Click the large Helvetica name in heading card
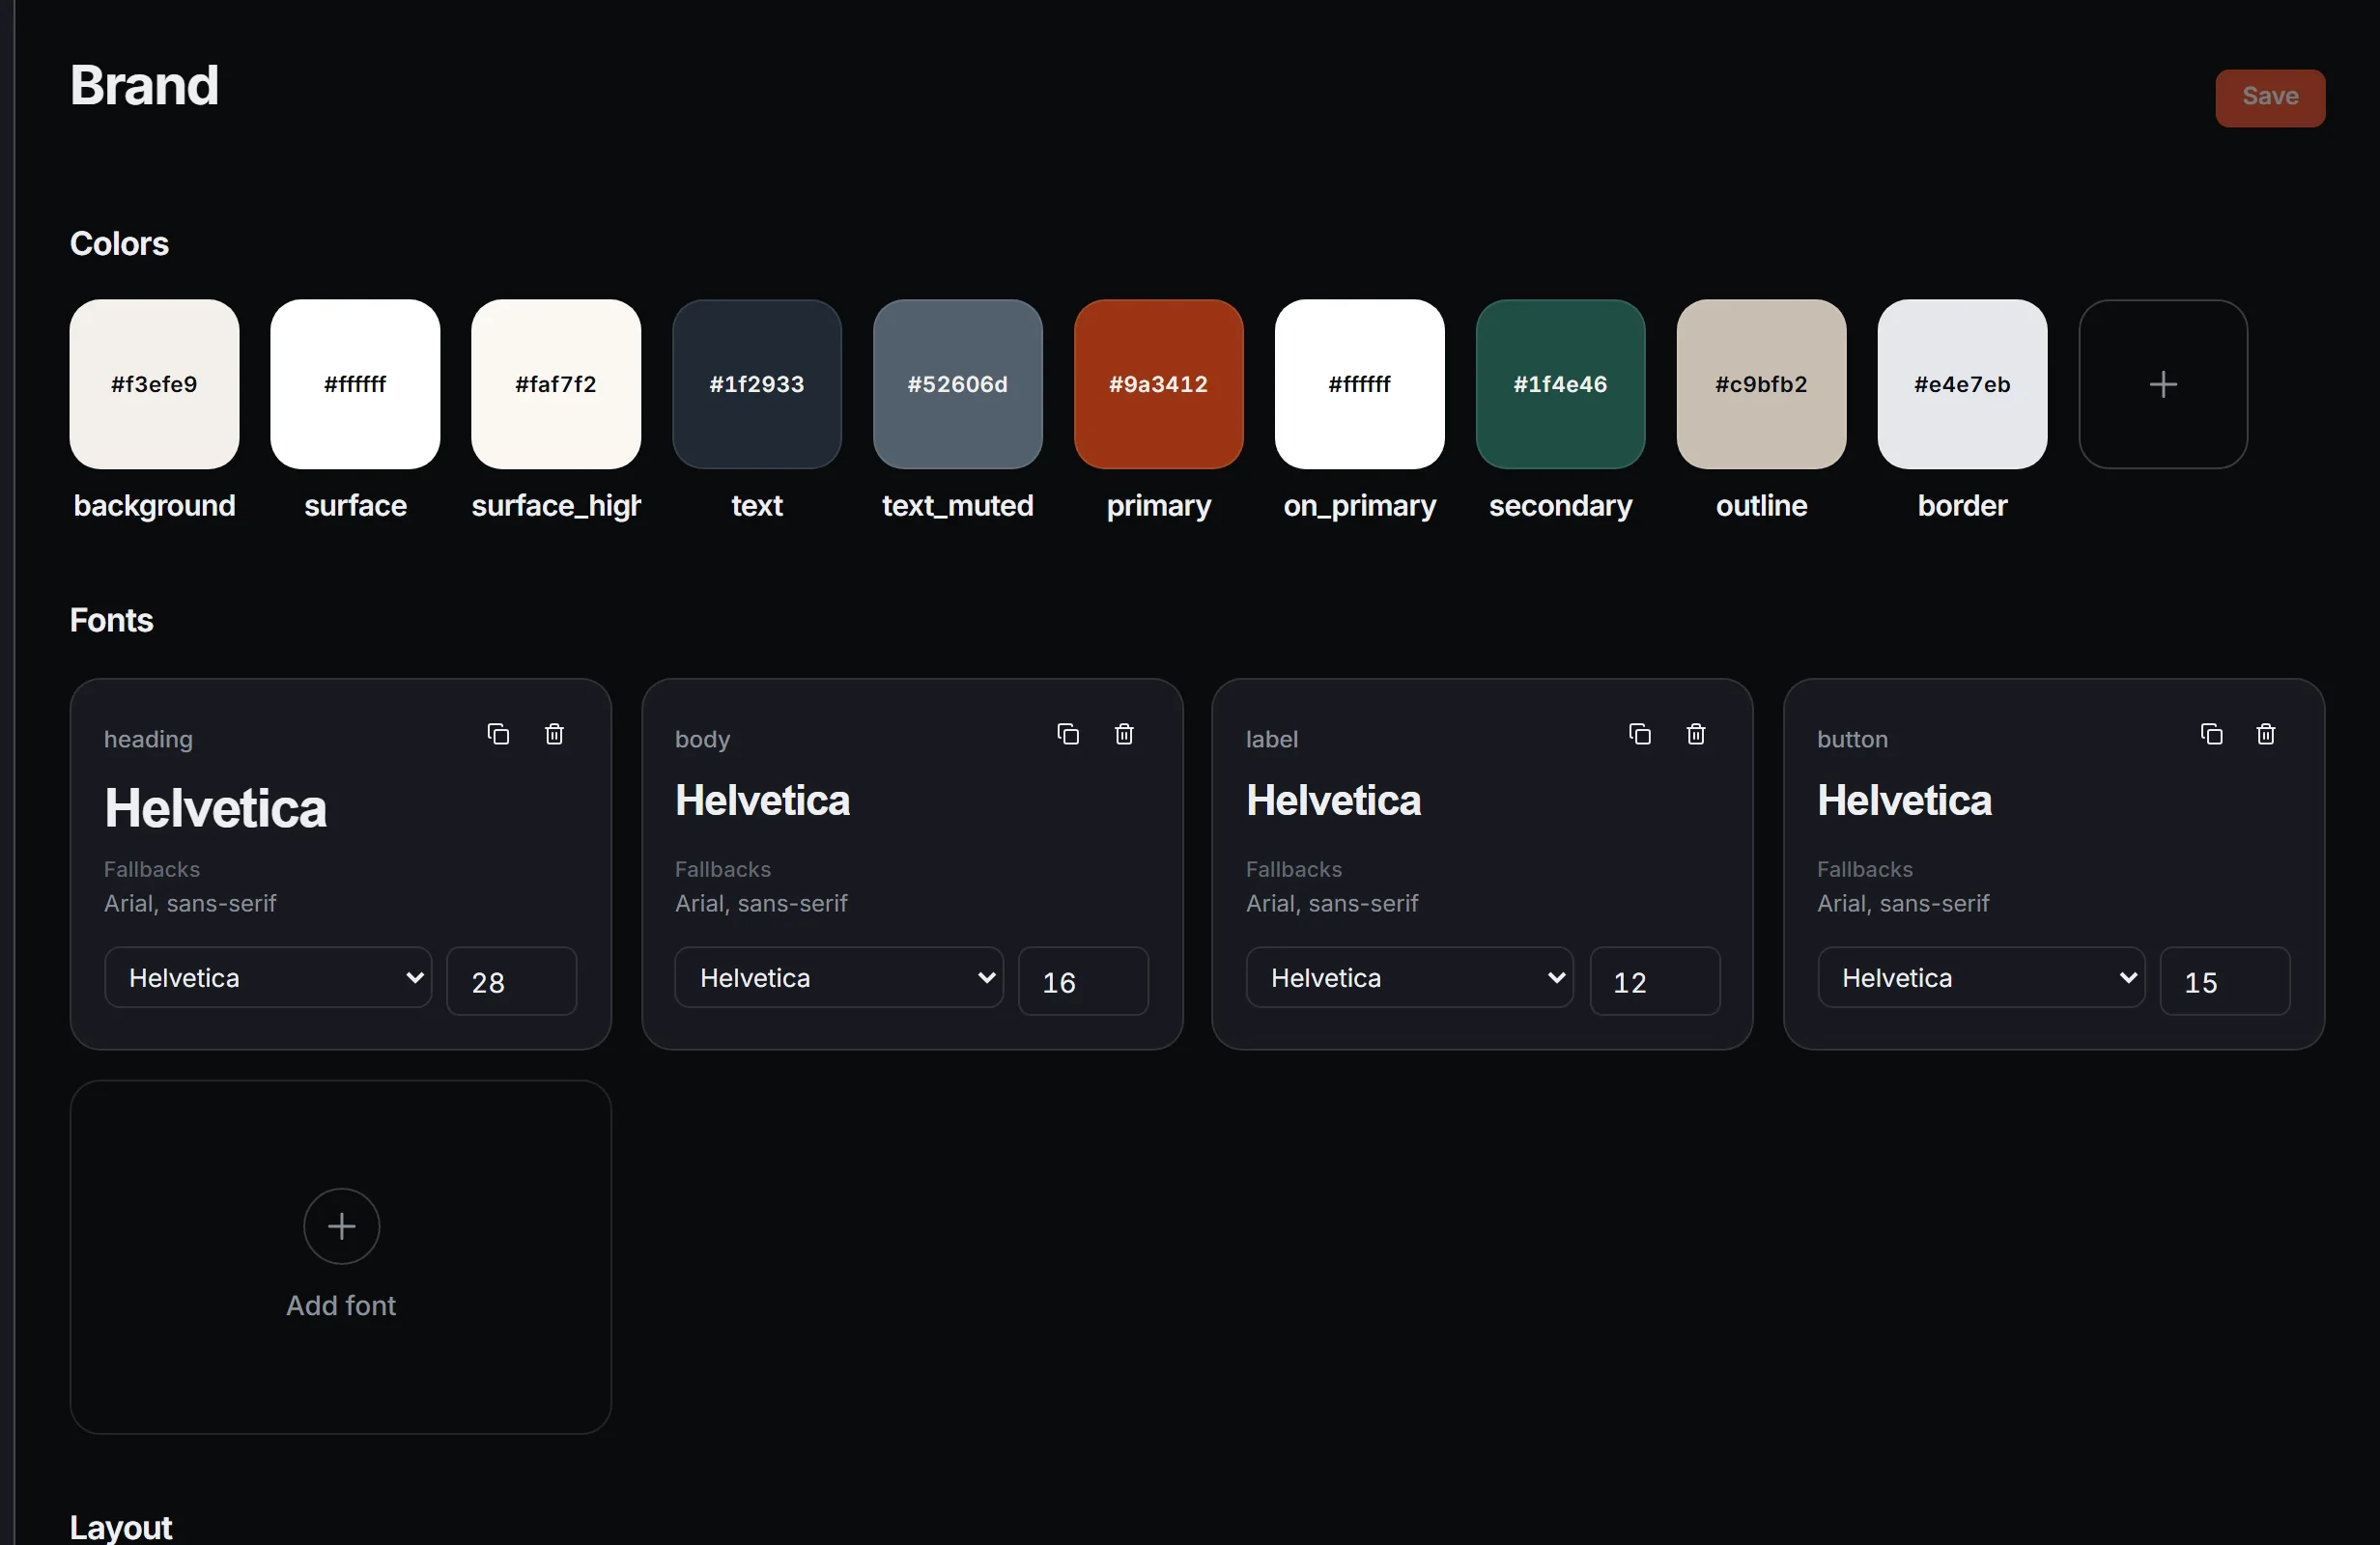Screen dimensions: 2380x1545 tap(216, 808)
